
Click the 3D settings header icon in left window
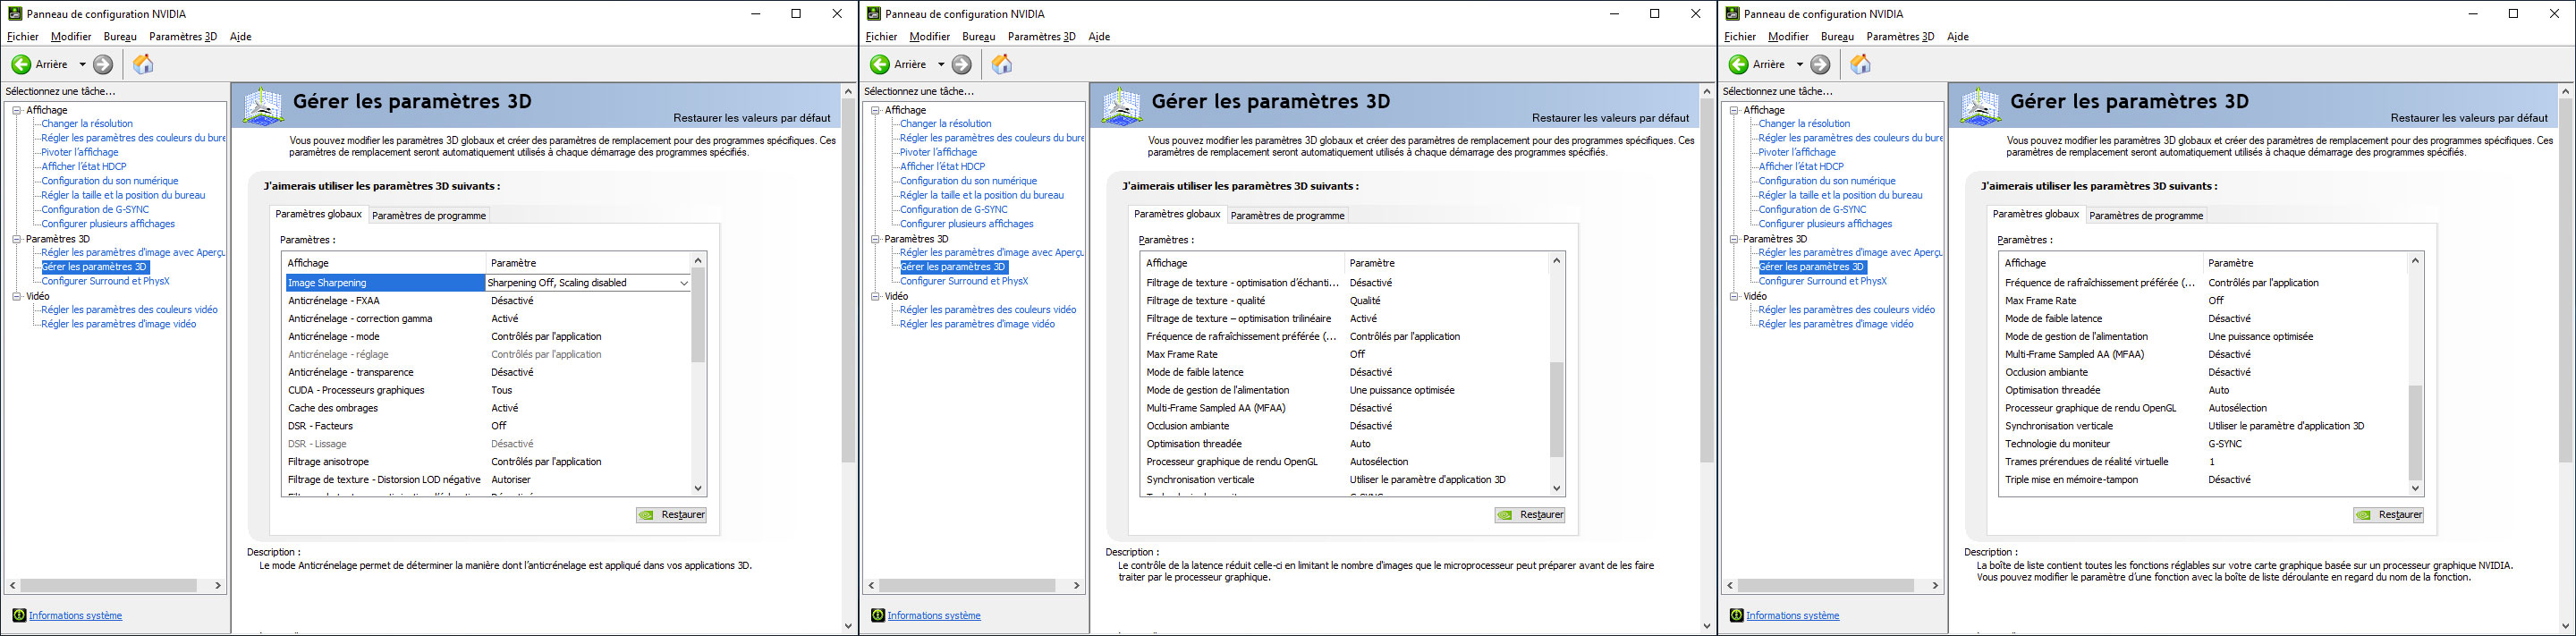[x=263, y=106]
